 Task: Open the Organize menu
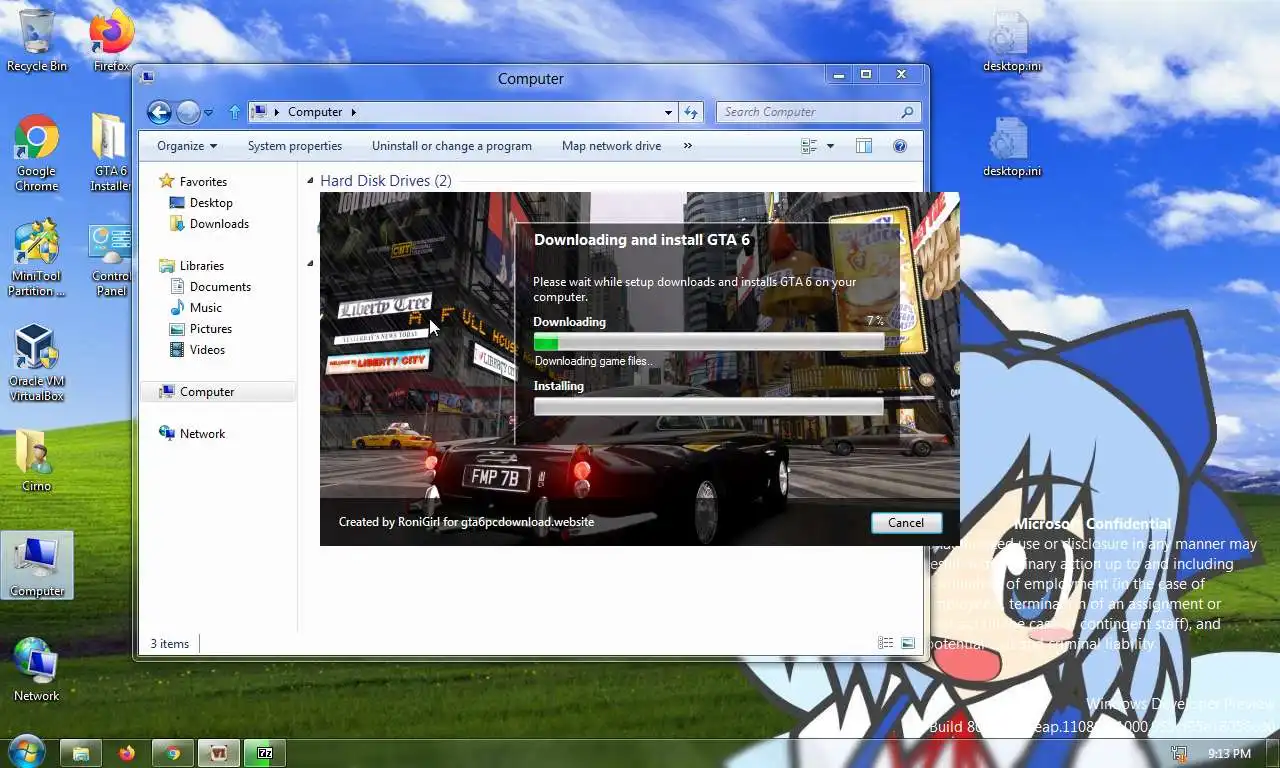point(187,146)
